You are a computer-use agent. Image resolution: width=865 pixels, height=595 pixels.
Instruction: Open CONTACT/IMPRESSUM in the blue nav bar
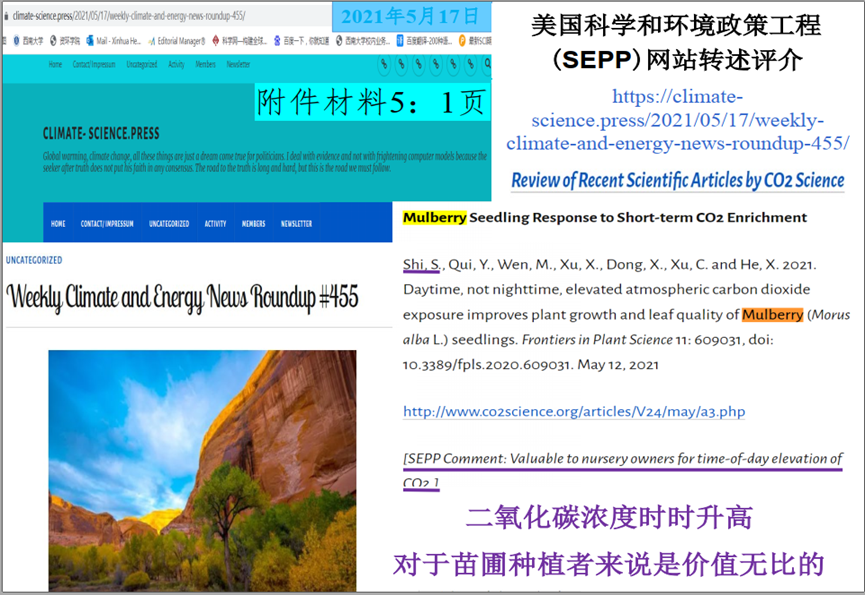click(x=106, y=223)
